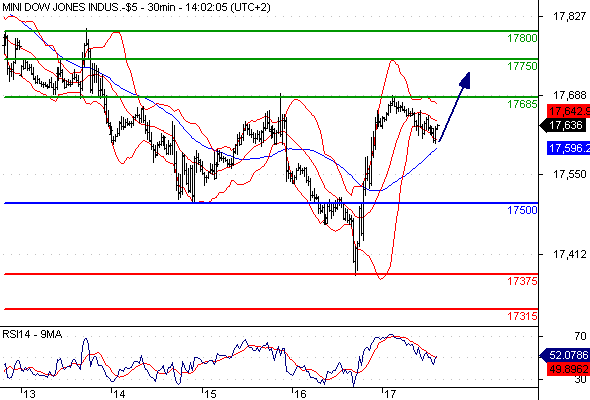
Task: Click the red 17,642 price tag
Action: click(569, 111)
